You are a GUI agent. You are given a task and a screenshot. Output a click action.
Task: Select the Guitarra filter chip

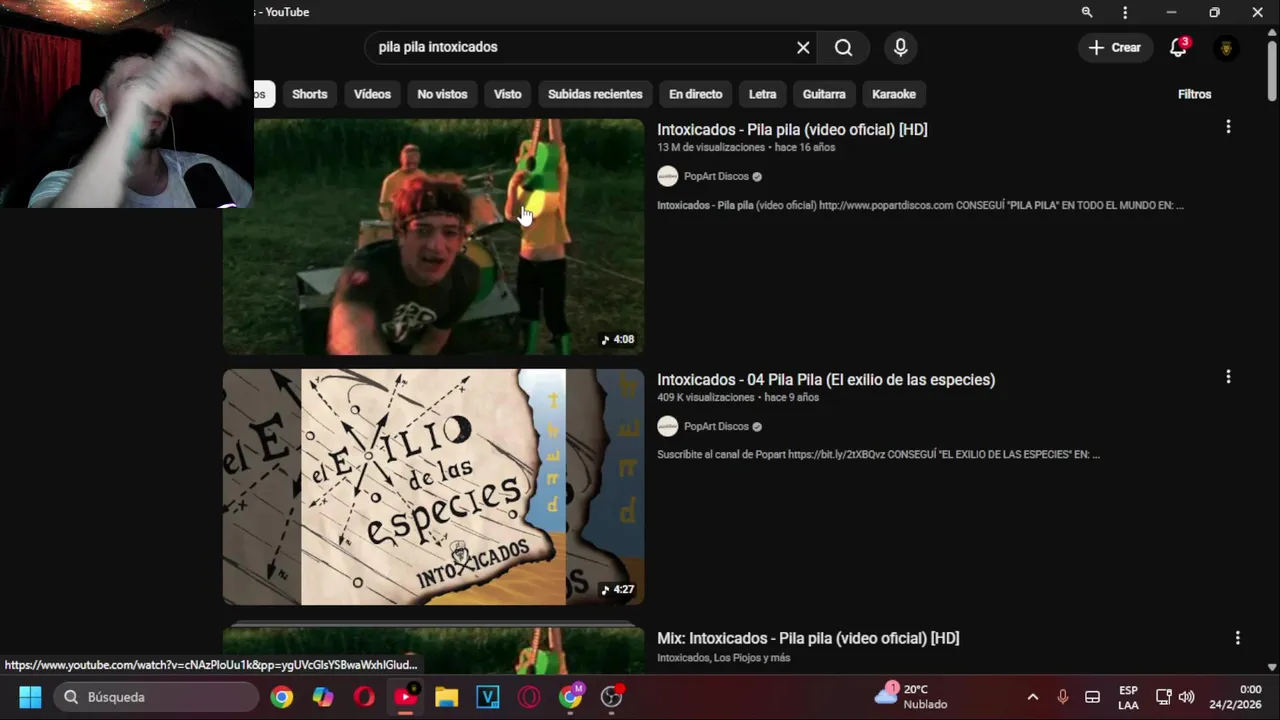(824, 94)
